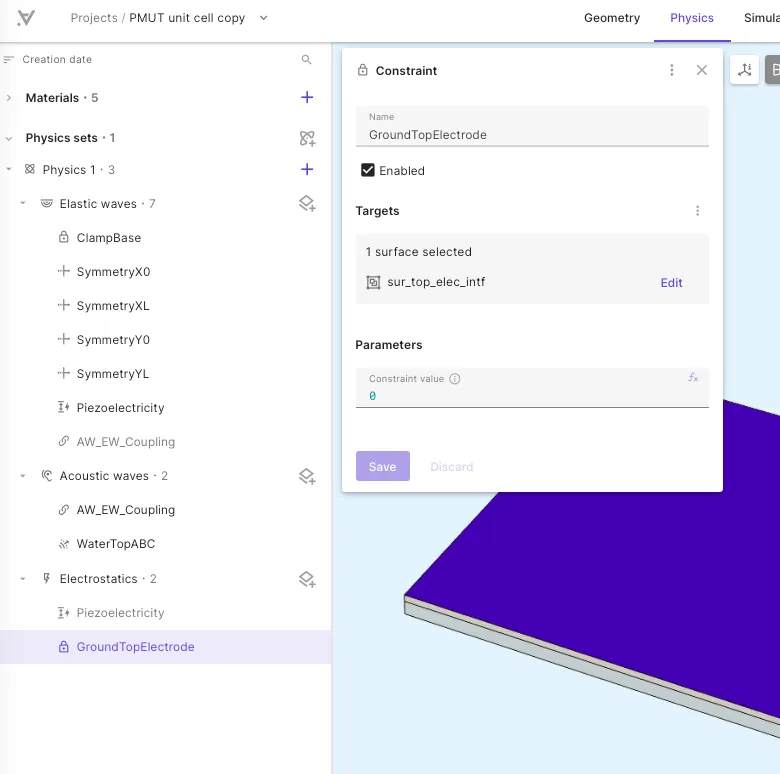Click the ClampBase lock icon

(x=64, y=237)
